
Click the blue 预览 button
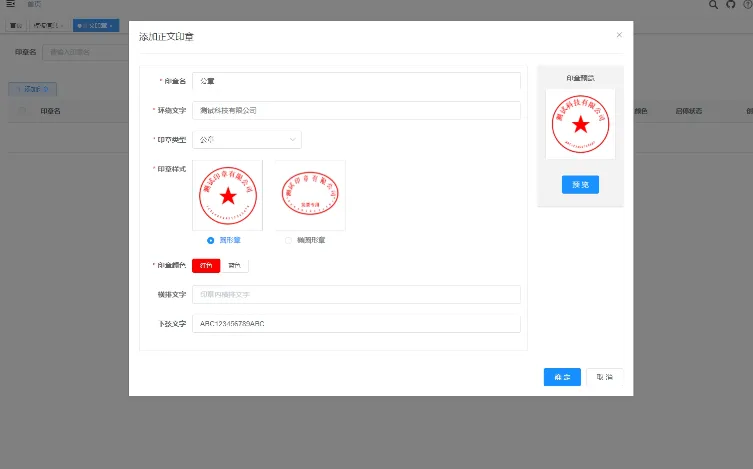580,184
